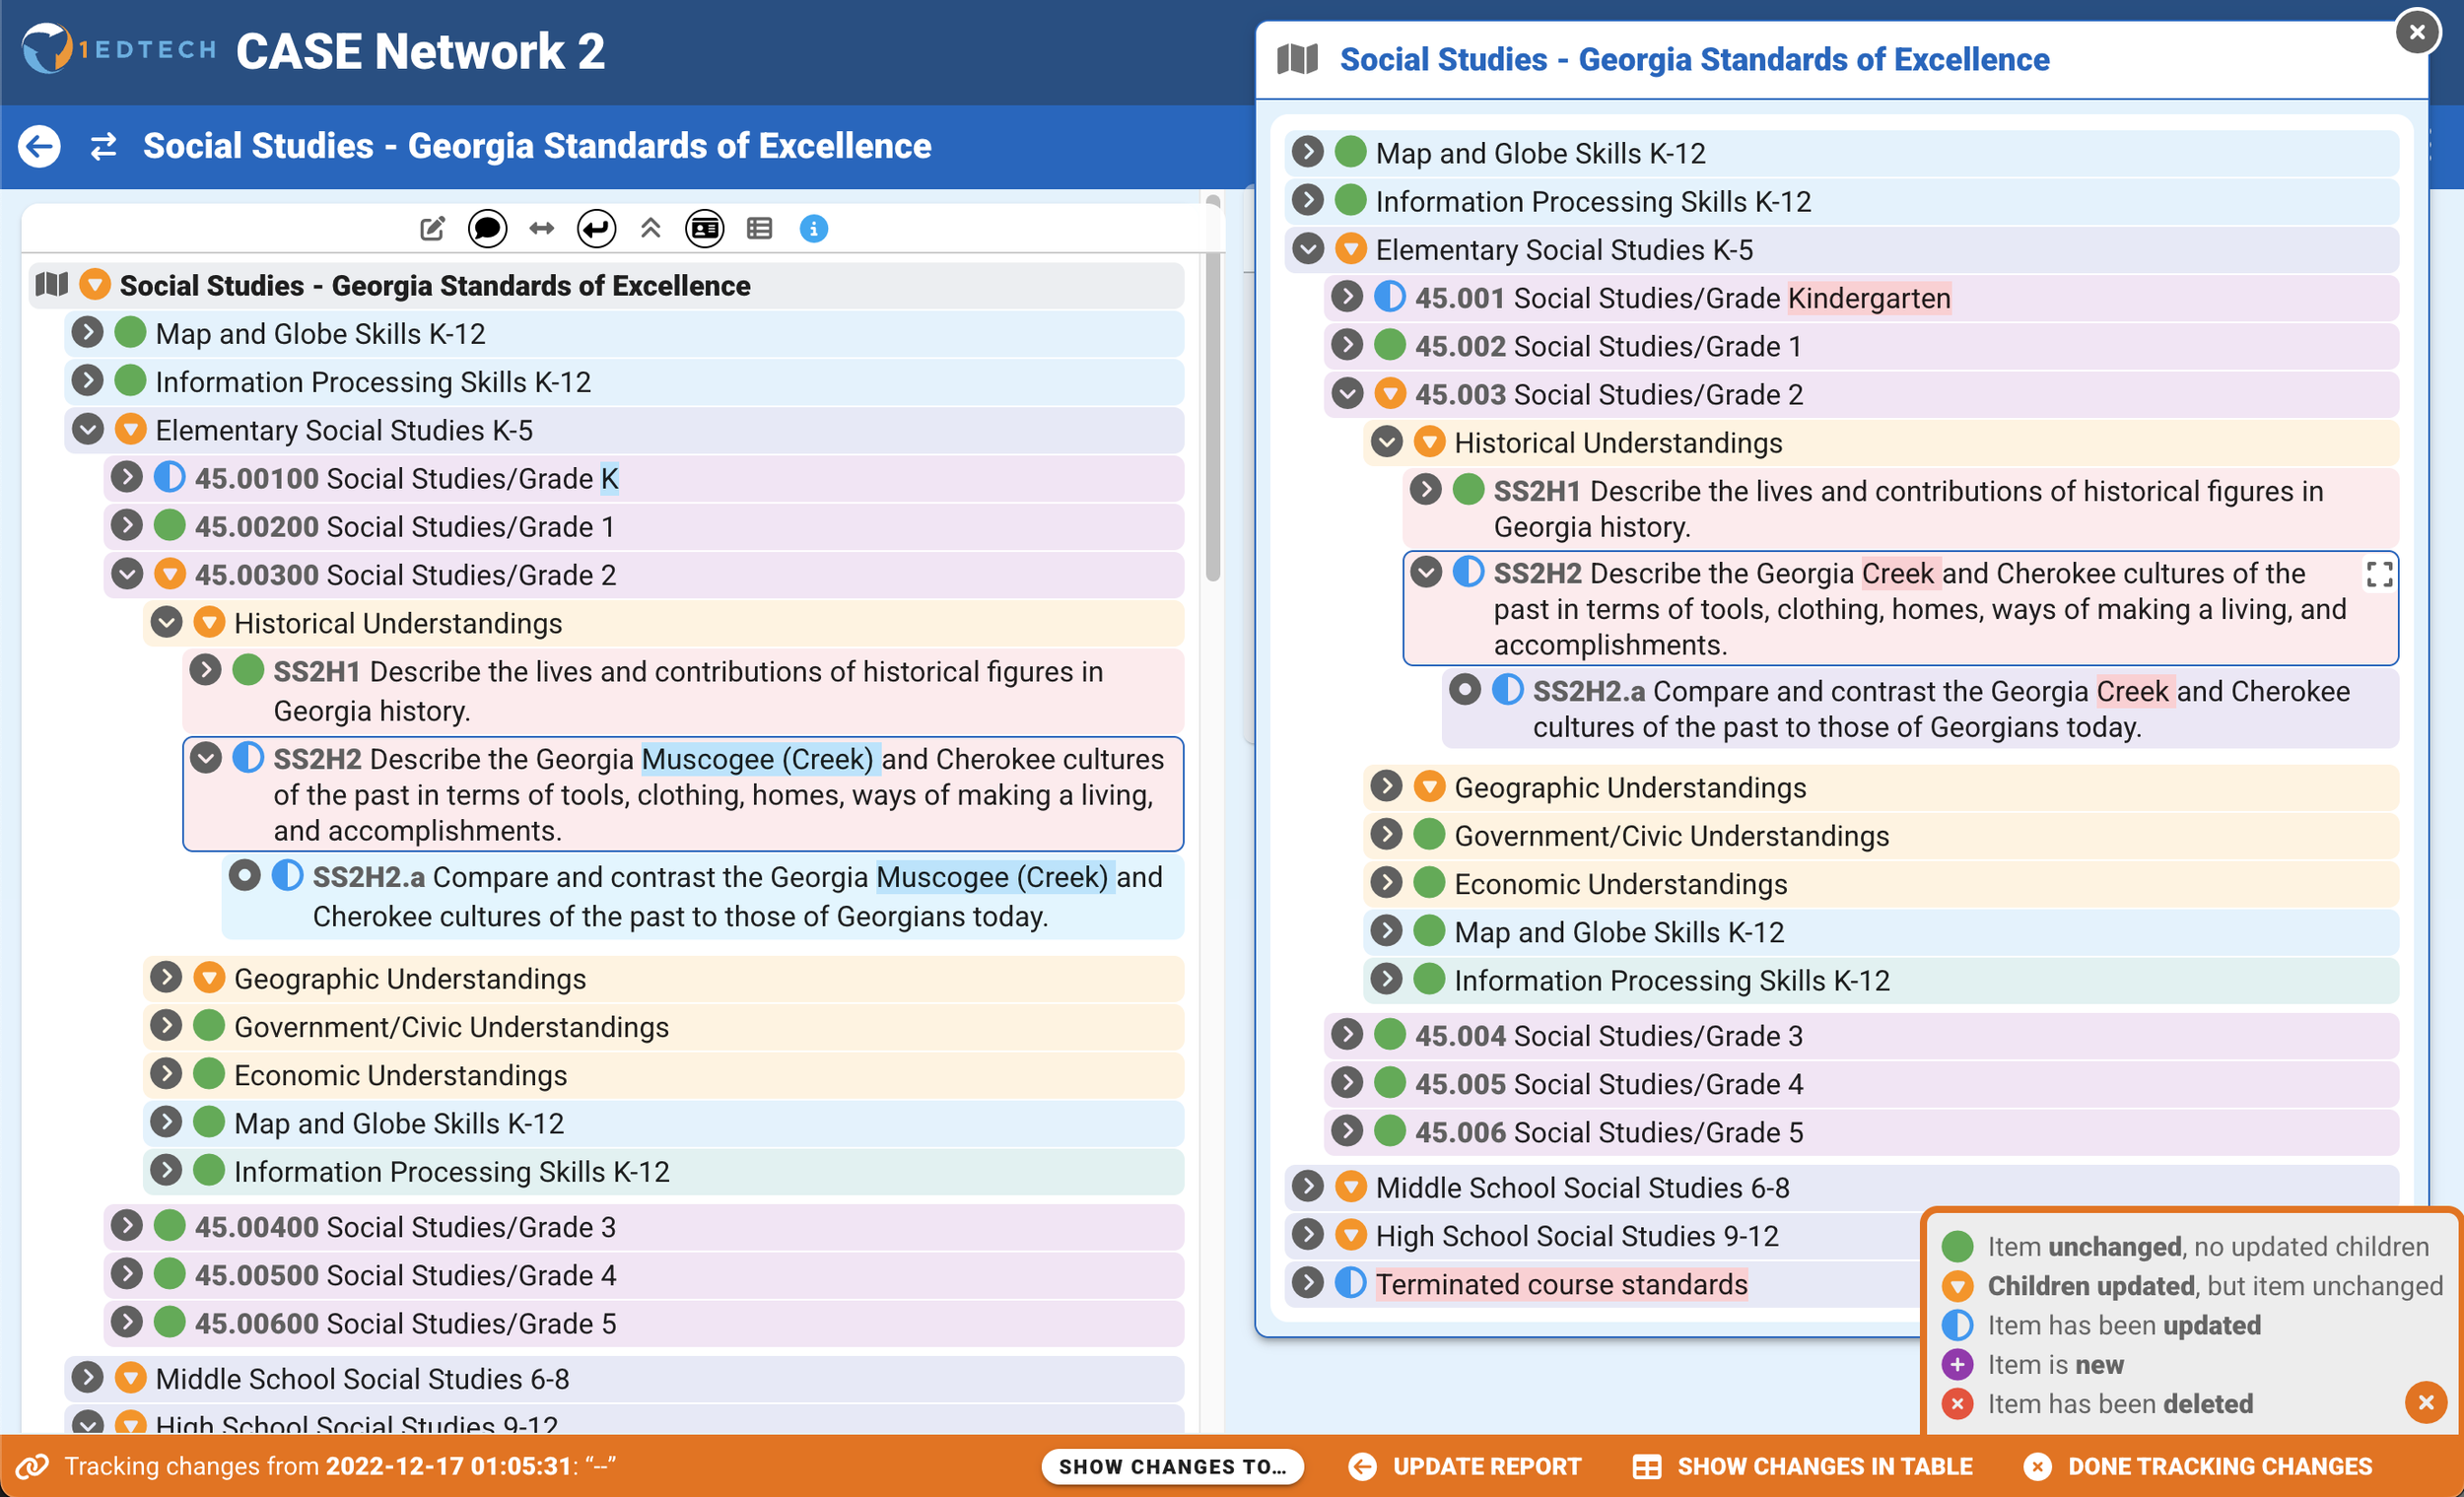This screenshot has height=1497, width=2464.
Task: Click green status dot on left Map and Globe Skills K-12
Action: click(x=130, y=333)
